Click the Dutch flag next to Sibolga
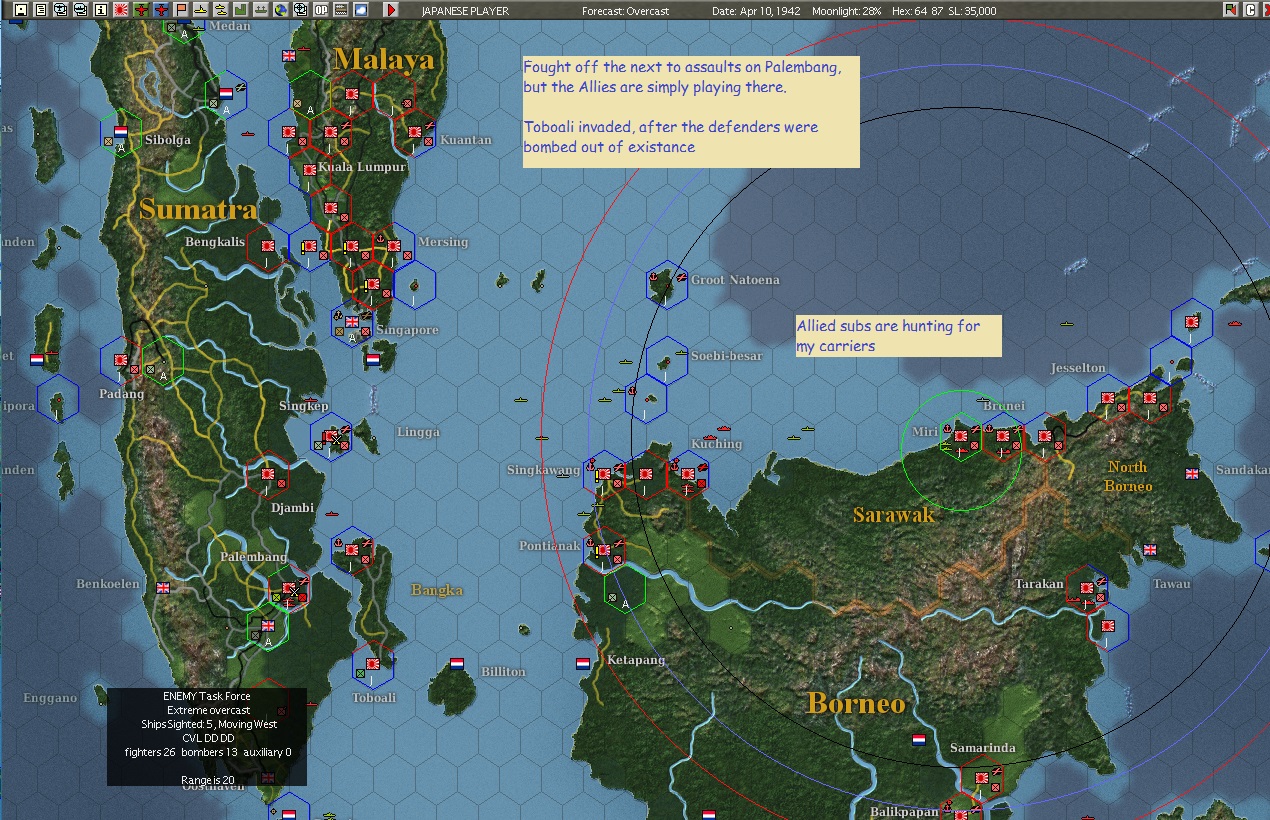The width and height of the screenshot is (1270, 820). [x=121, y=132]
